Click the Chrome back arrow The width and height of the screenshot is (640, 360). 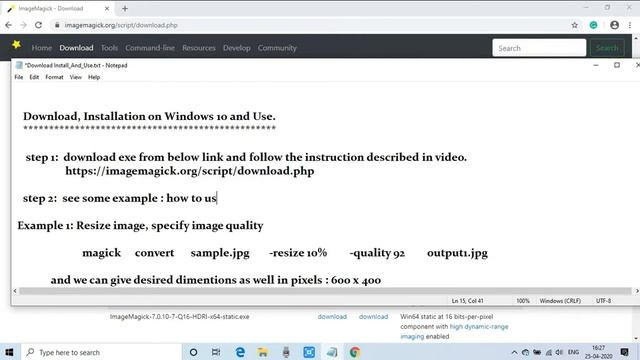9,25
